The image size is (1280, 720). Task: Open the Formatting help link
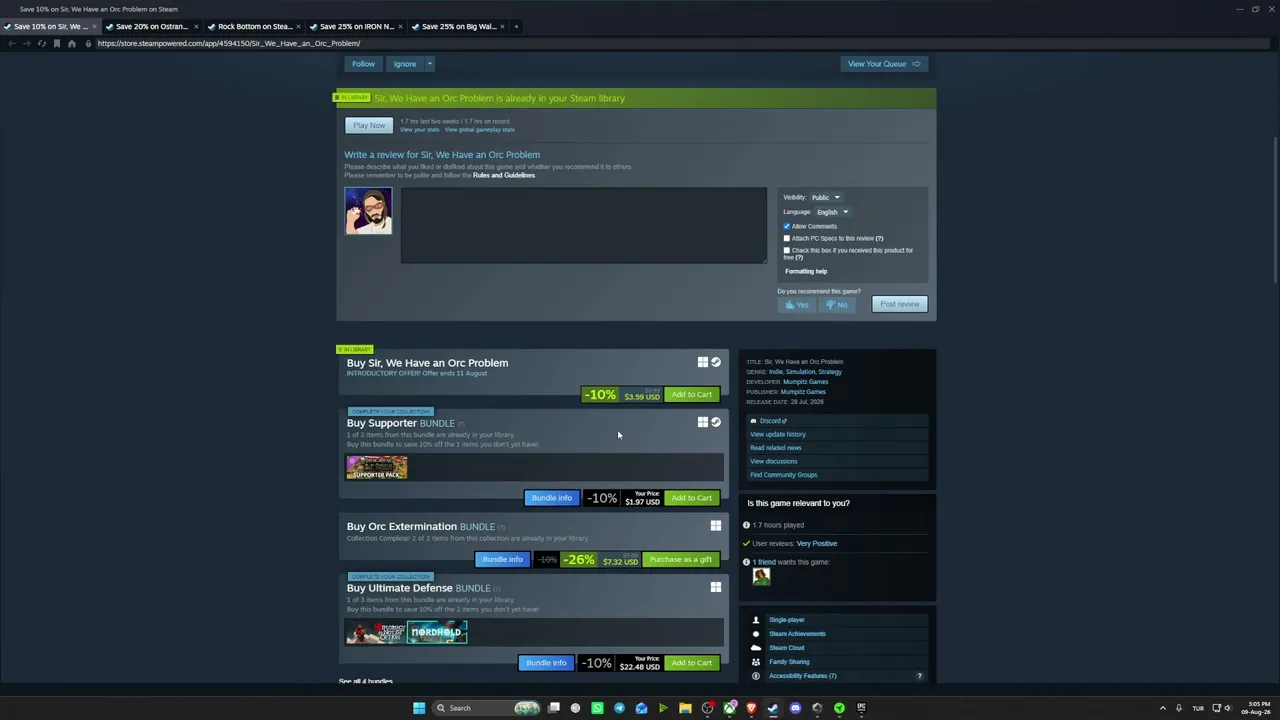(x=806, y=272)
